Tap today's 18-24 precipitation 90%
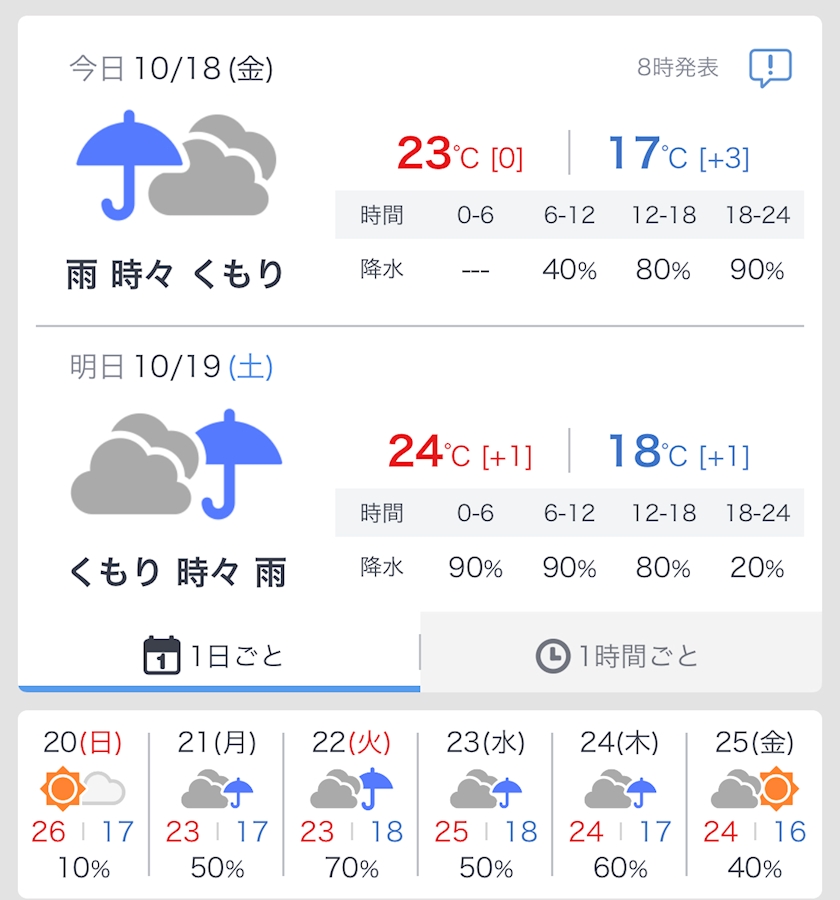Image resolution: width=840 pixels, height=900 pixels. point(757,270)
